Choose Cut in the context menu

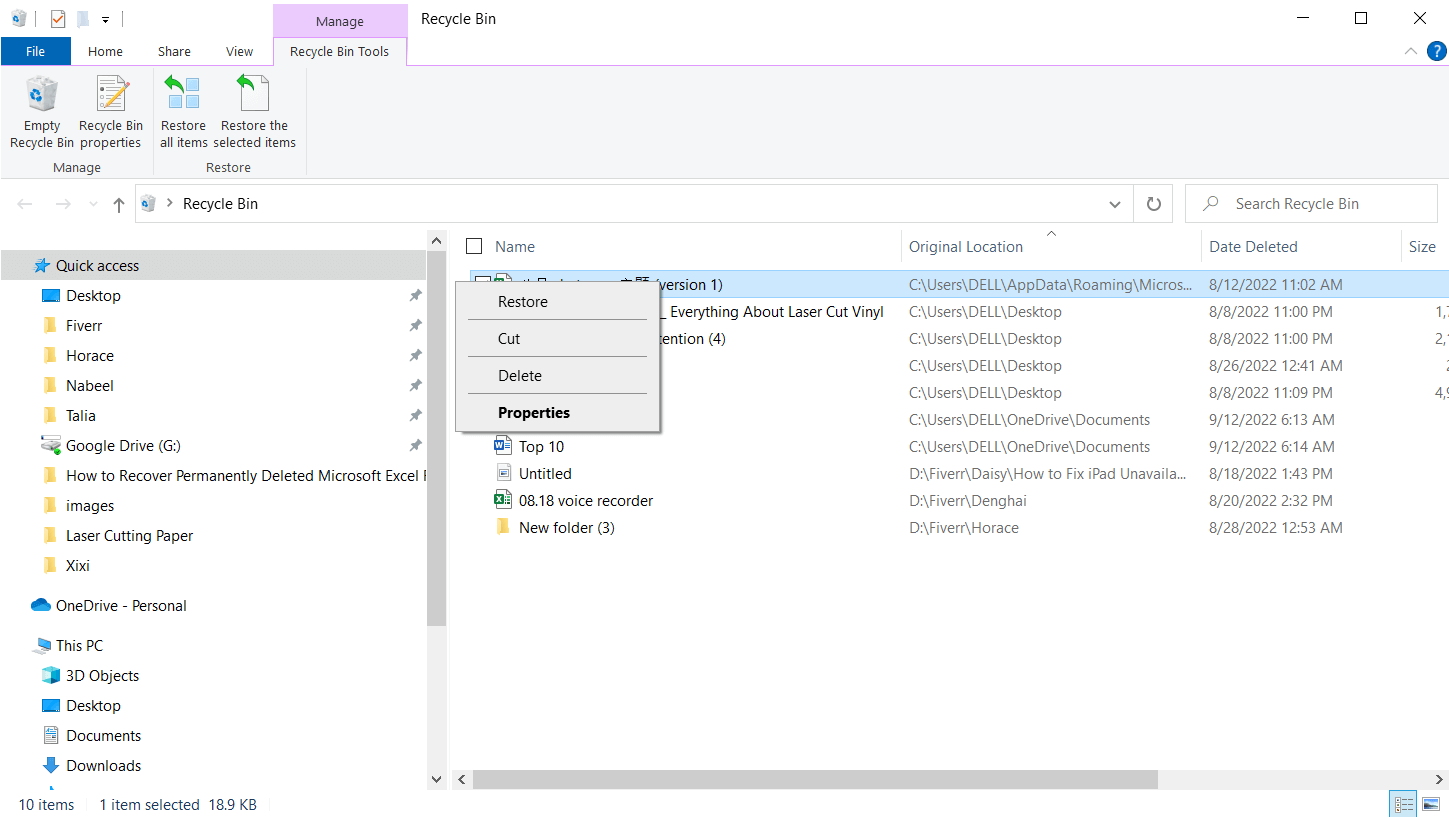557,339
